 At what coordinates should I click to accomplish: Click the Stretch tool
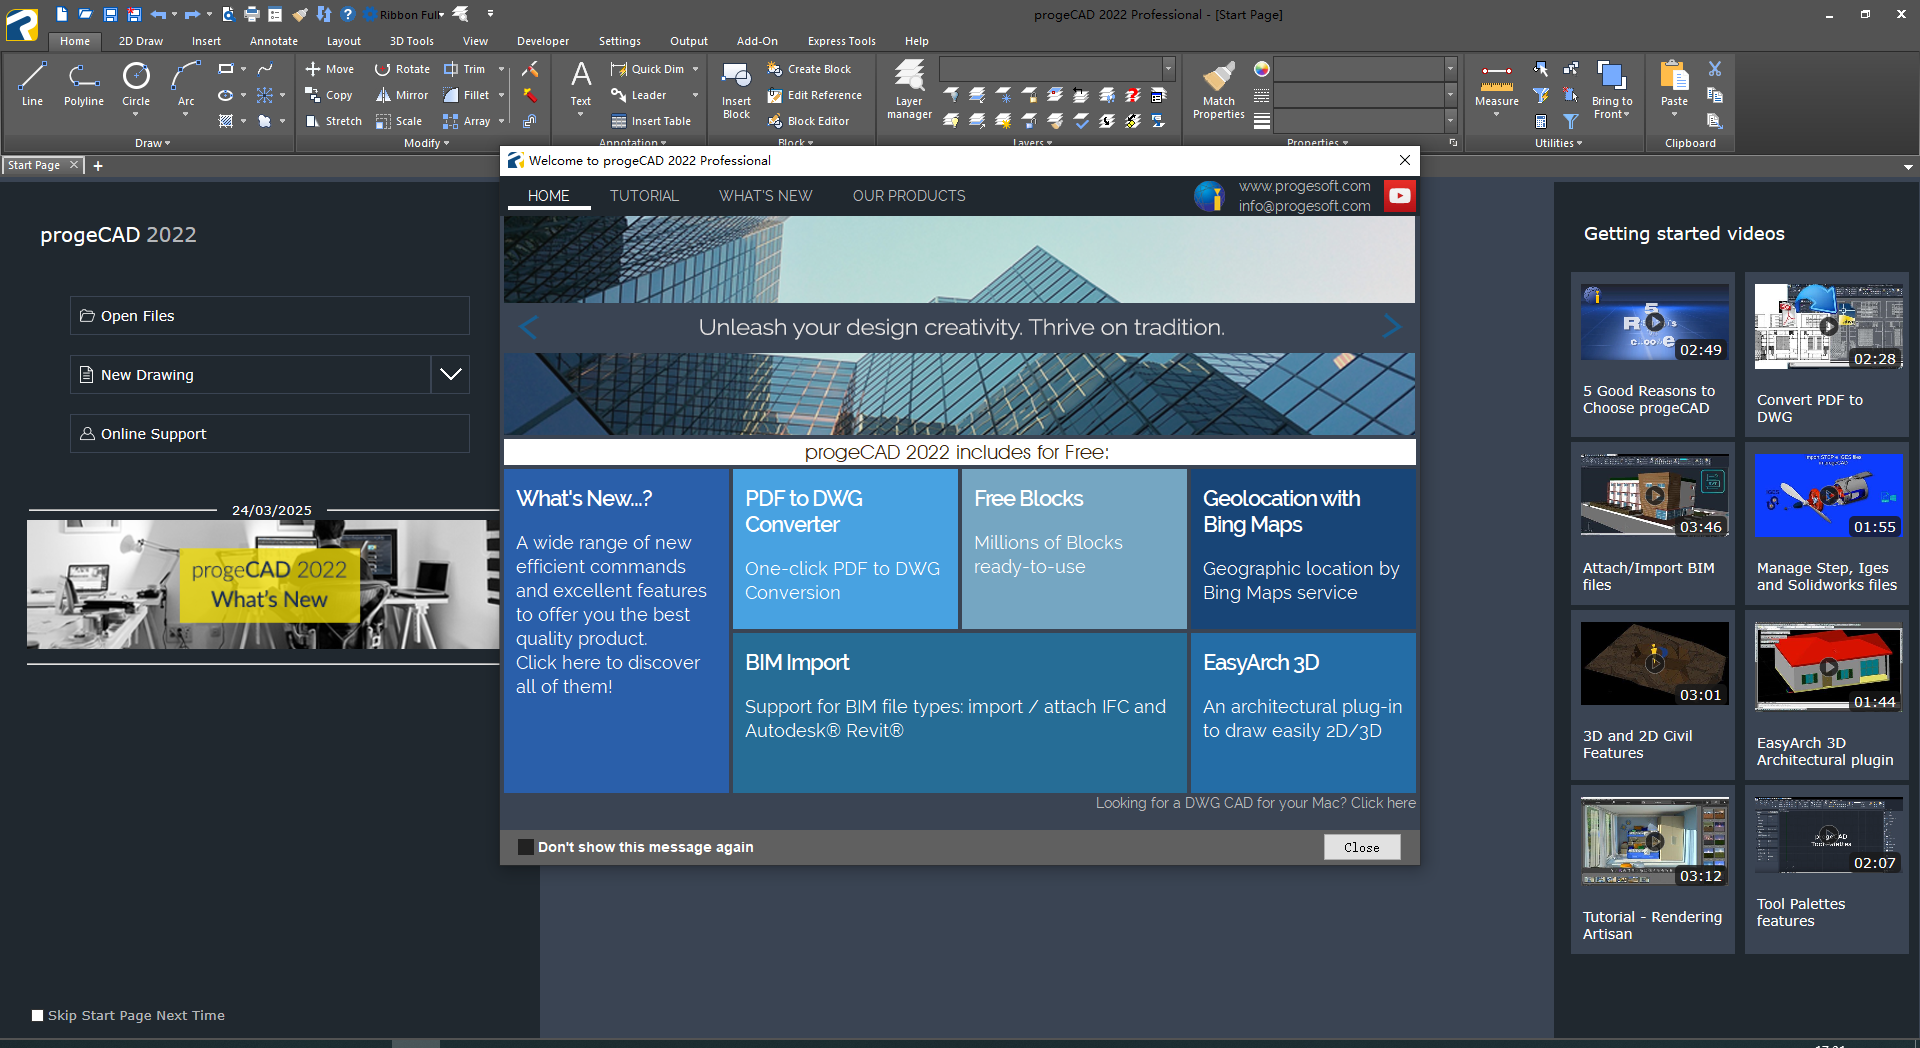point(334,121)
